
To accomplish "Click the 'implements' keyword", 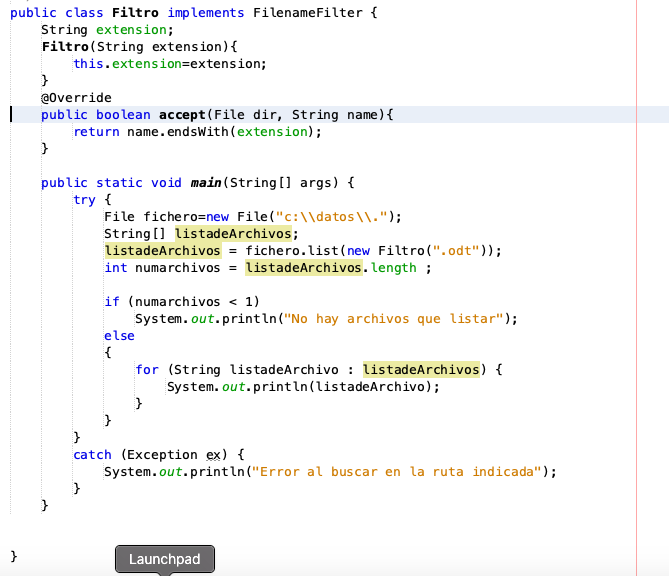I will (x=206, y=13).
